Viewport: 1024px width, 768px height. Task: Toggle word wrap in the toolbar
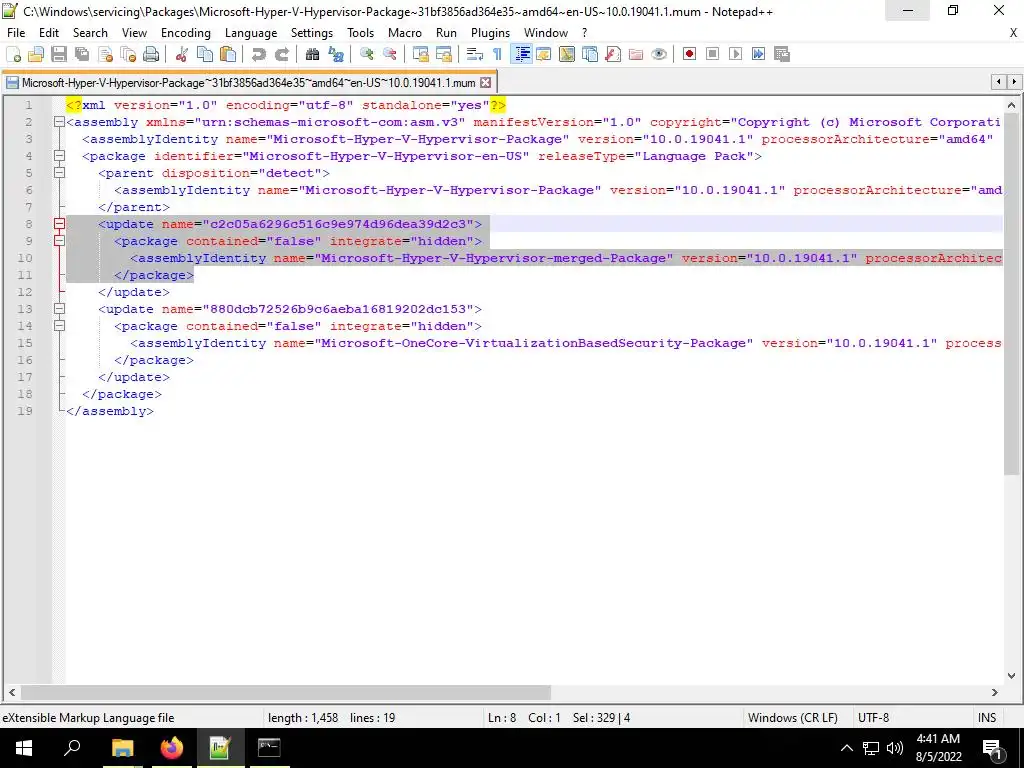(x=475, y=54)
